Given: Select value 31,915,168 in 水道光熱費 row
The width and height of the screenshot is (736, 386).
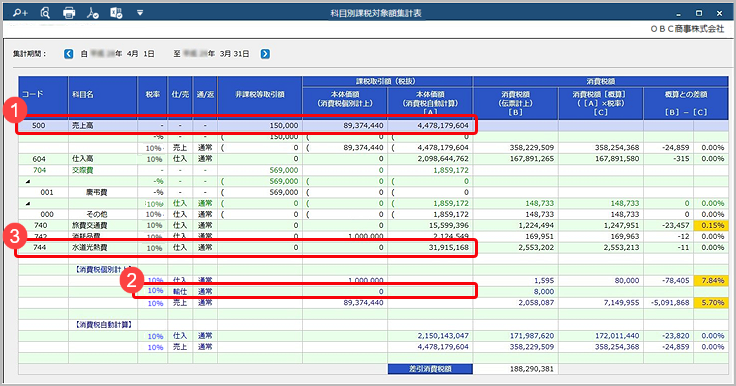Looking at the screenshot, I should (449, 247).
